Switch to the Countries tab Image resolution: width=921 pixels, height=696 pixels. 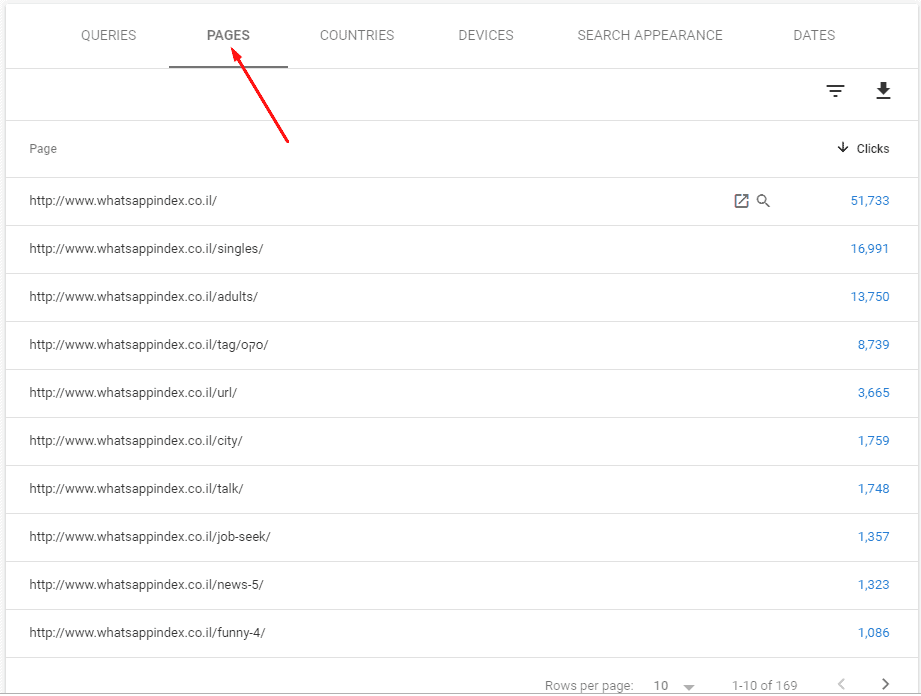click(x=357, y=35)
